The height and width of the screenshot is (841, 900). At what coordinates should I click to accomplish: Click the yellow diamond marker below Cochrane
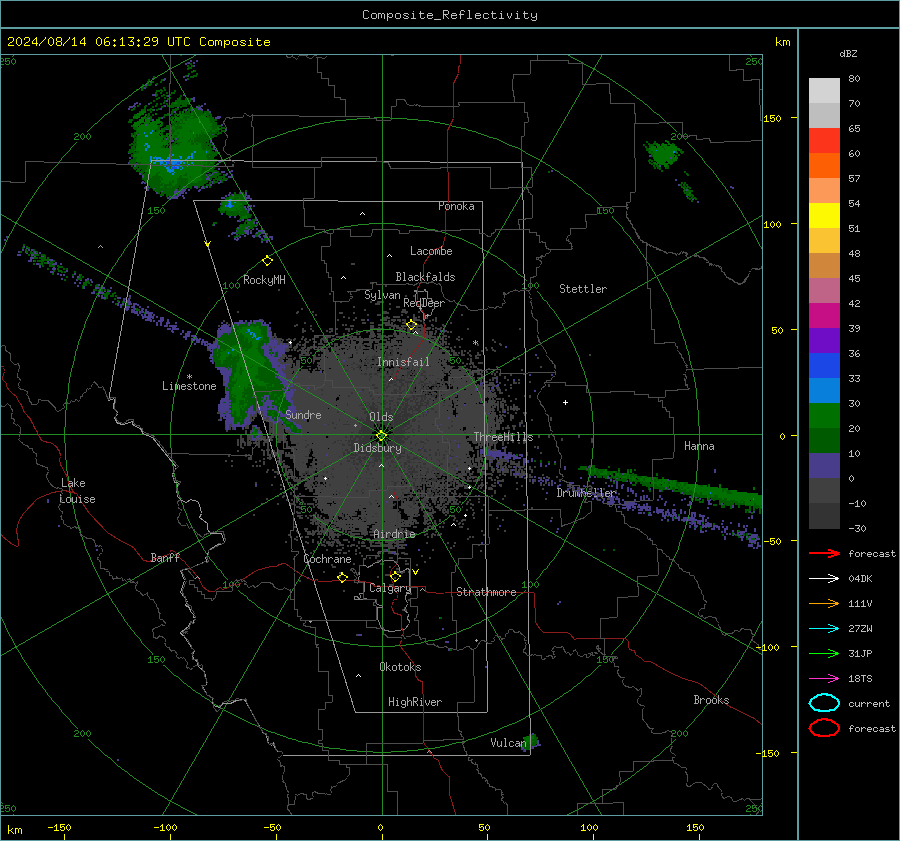343,577
